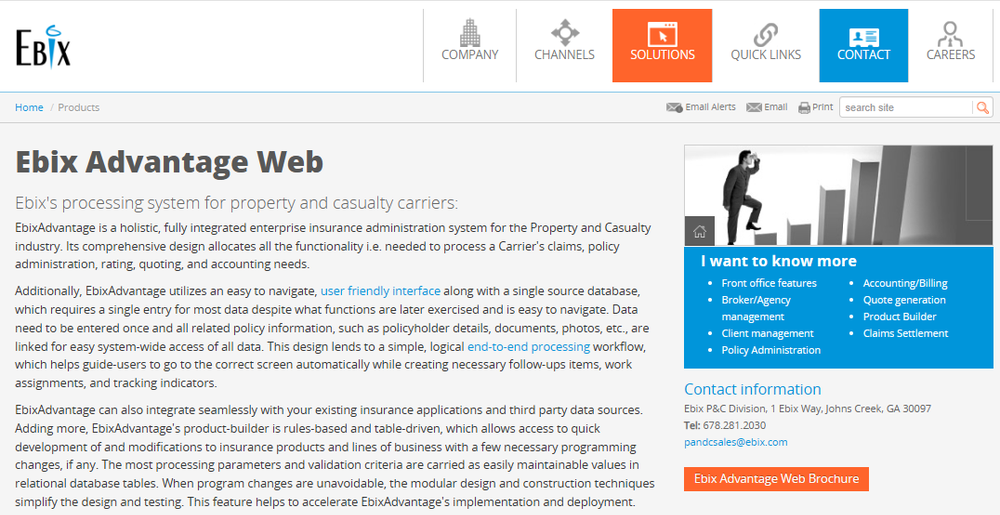Click the home icon on banner image
The image size is (1000, 515).
coord(699,231)
